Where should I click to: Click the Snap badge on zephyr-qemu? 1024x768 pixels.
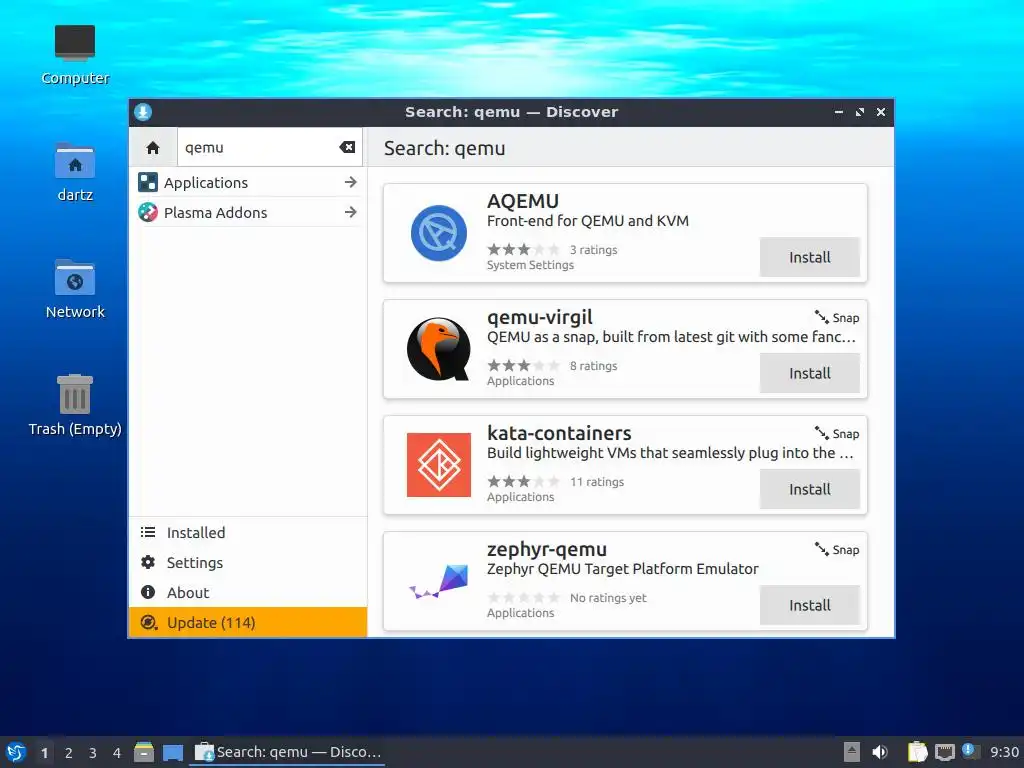[837, 550]
